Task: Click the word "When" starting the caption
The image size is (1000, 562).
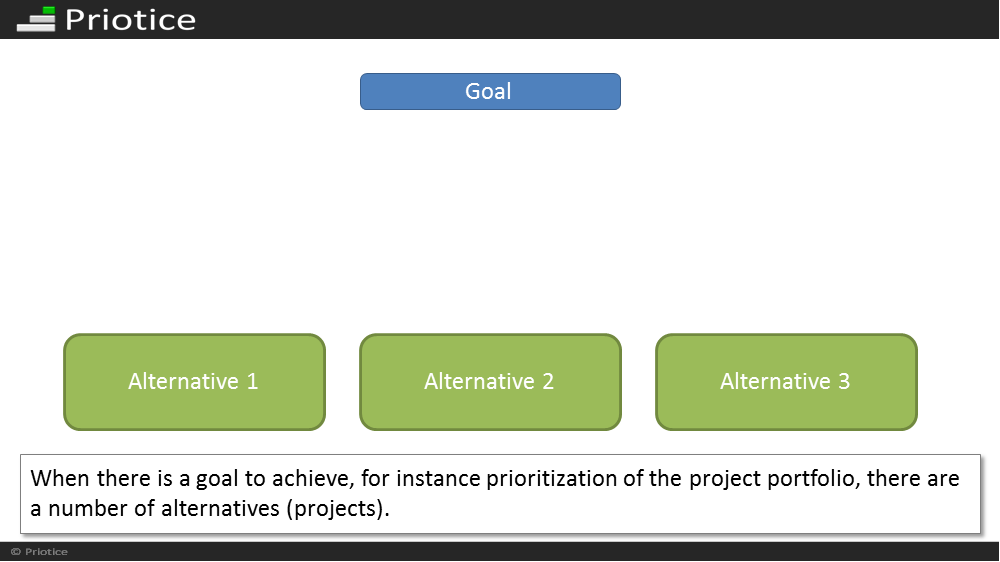Action: point(59,478)
